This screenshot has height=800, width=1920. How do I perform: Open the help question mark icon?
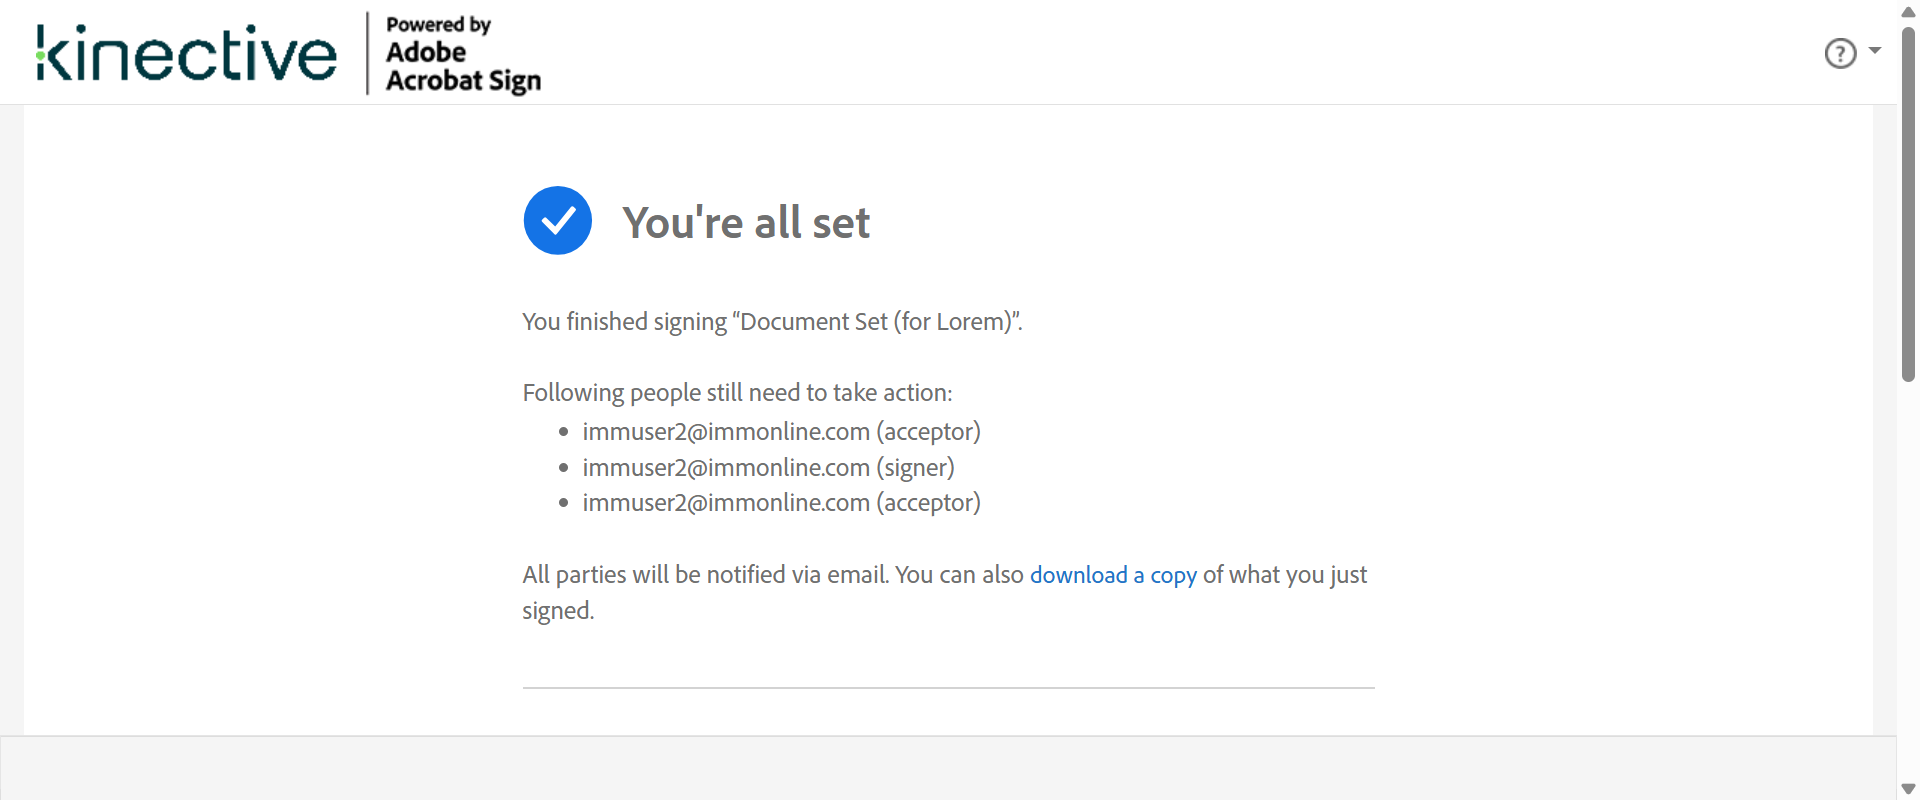(x=1840, y=53)
